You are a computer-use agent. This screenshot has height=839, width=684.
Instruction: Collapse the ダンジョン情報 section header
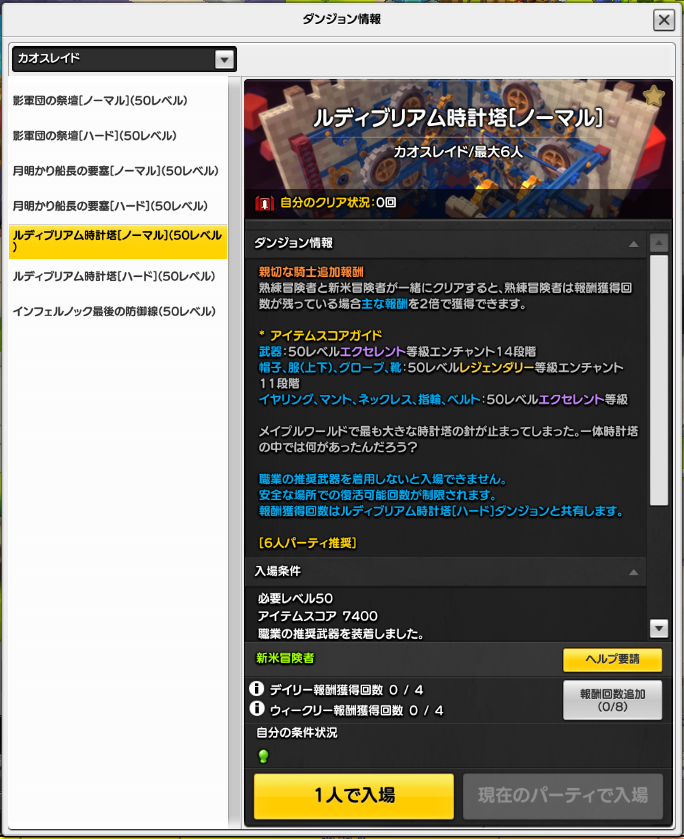coord(445,243)
